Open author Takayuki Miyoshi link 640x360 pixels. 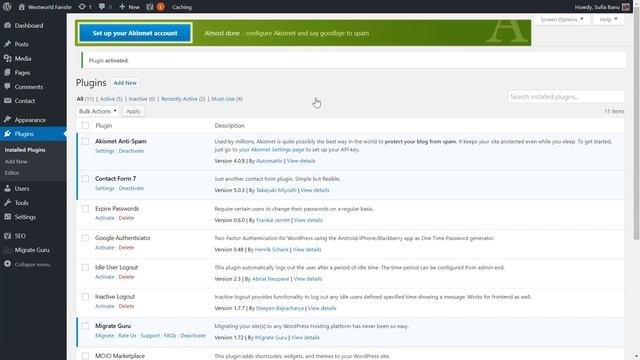pyautogui.click(x=276, y=190)
